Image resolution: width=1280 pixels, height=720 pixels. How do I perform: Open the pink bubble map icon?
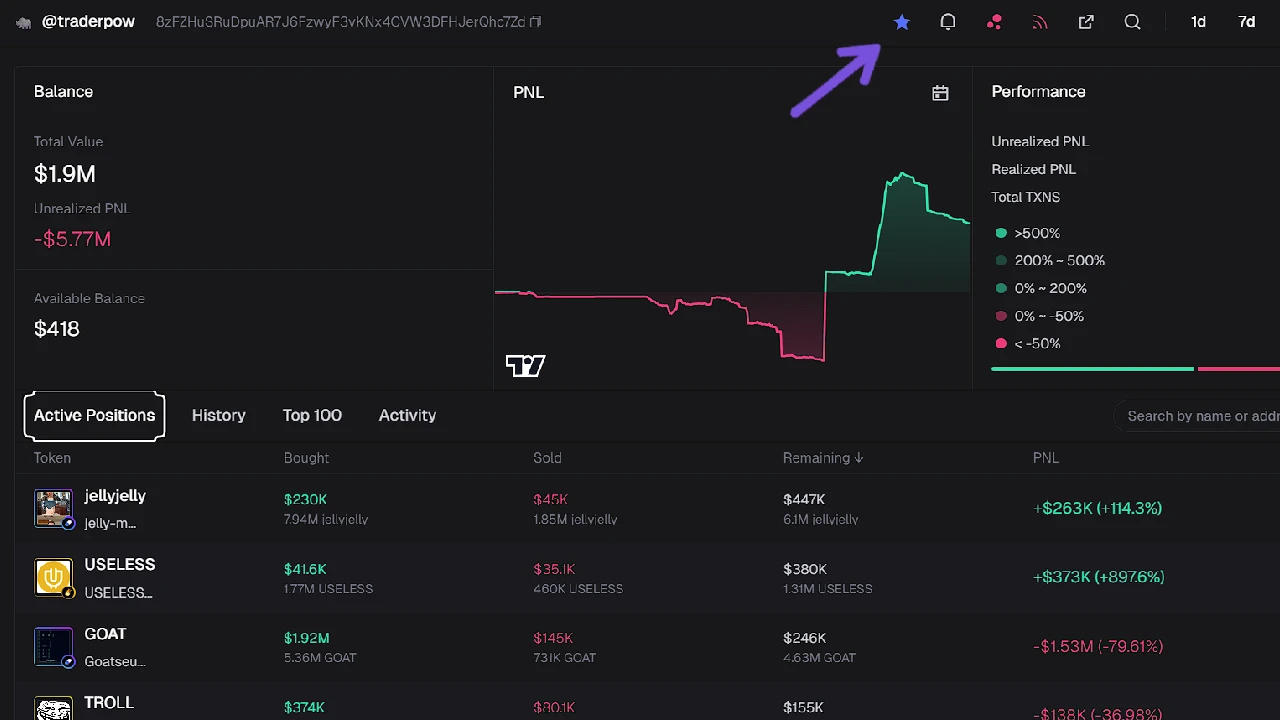click(x=994, y=22)
